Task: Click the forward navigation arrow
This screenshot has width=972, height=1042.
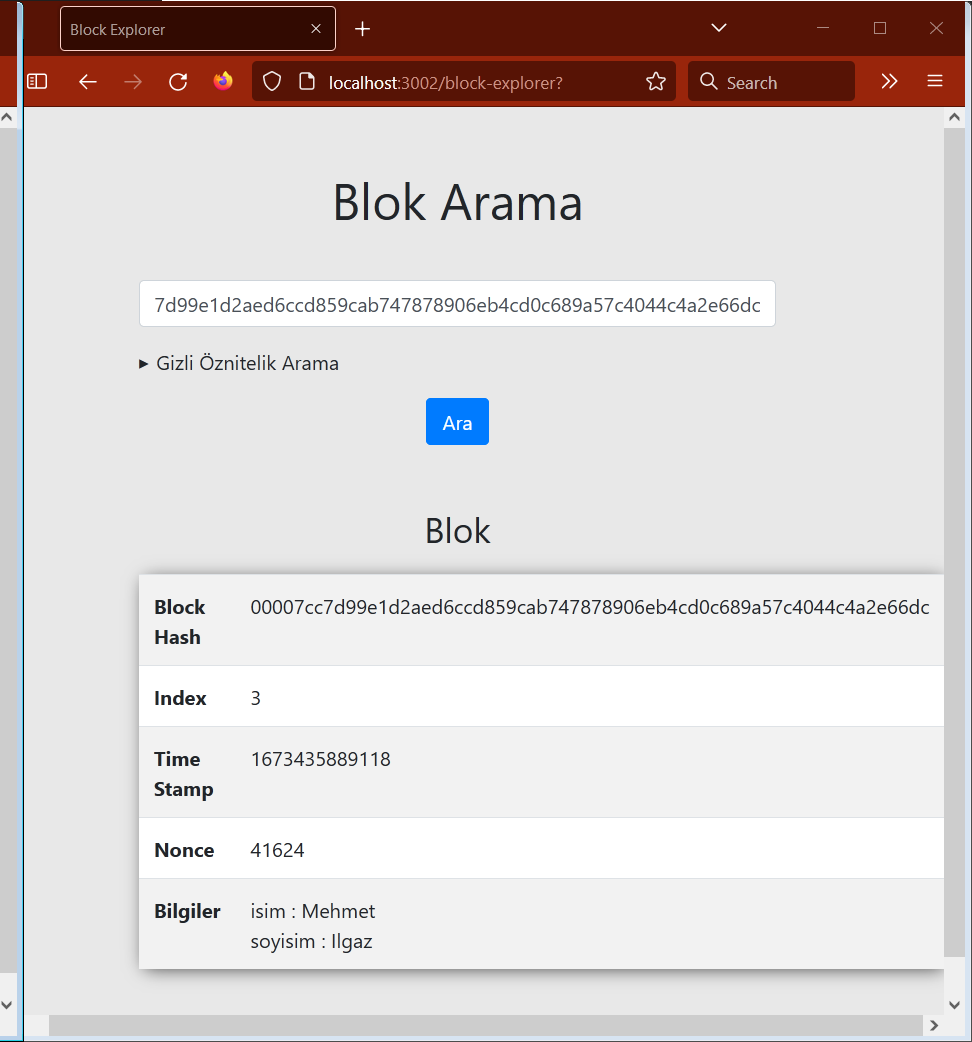Action: (133, 82)
